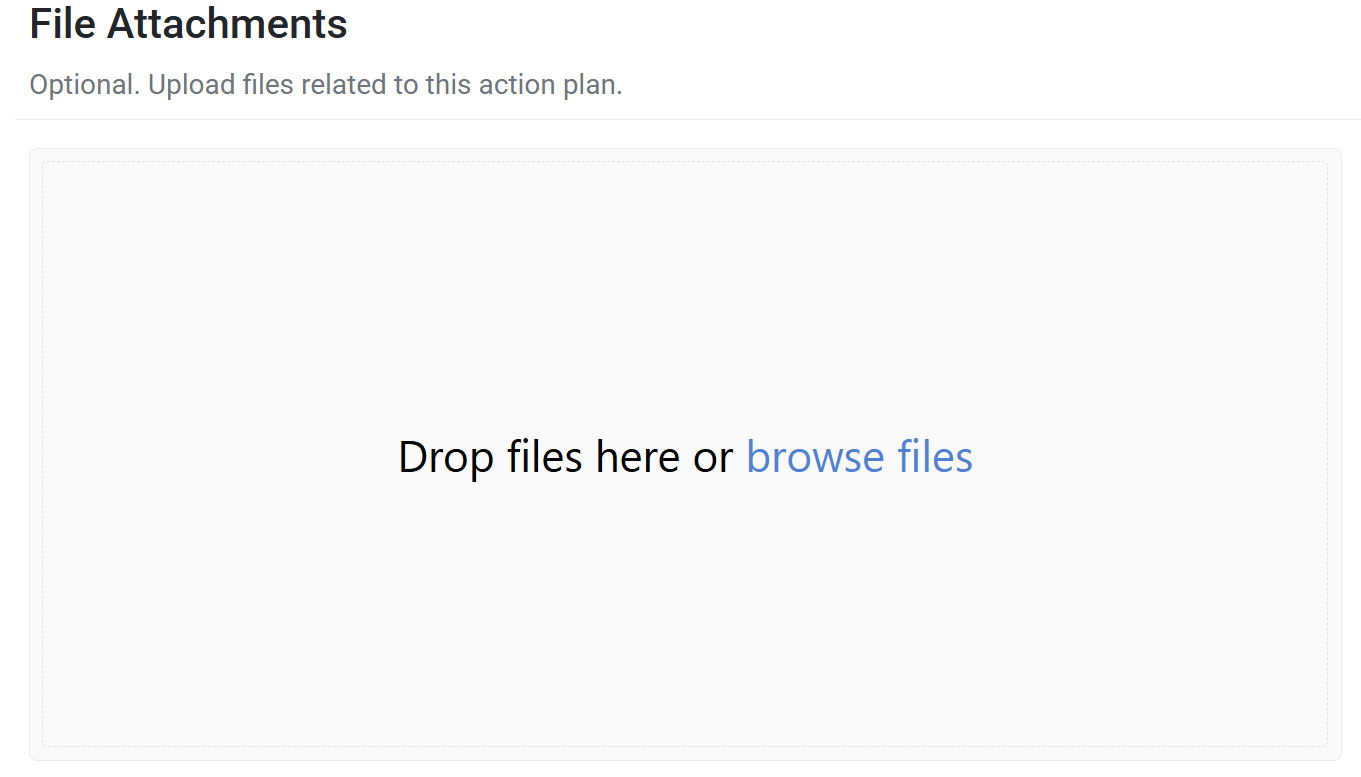
Task: Choose browse files to add an attachment
Action: coord(858,457)
